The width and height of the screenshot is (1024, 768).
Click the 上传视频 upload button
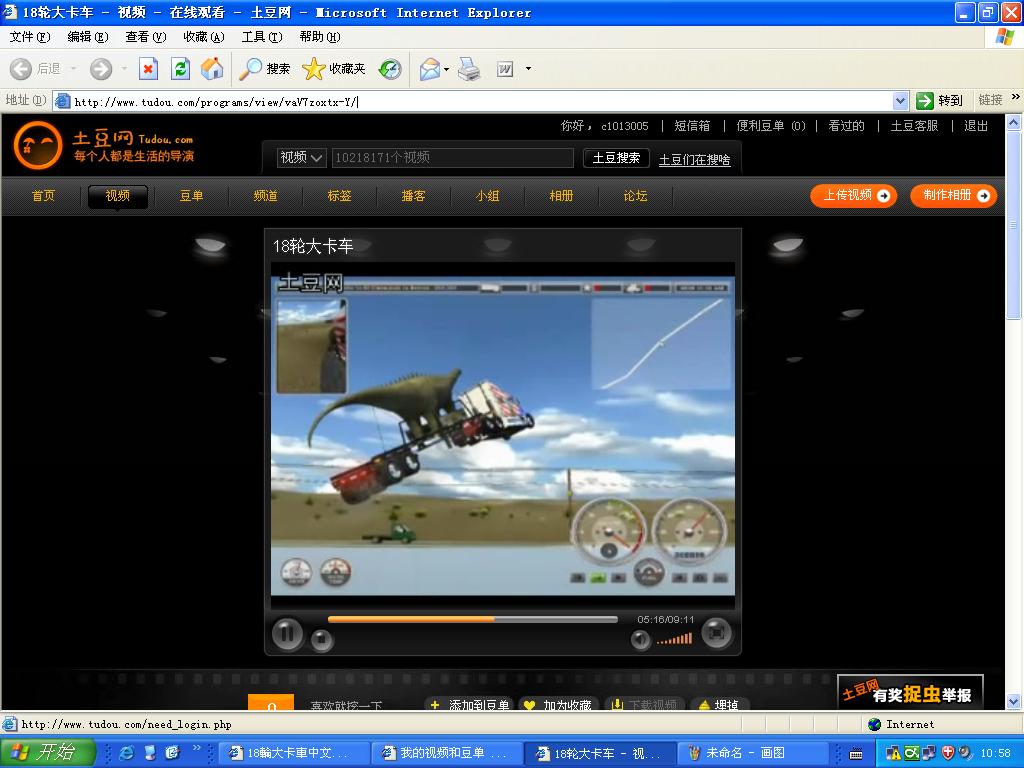point(853,196)
